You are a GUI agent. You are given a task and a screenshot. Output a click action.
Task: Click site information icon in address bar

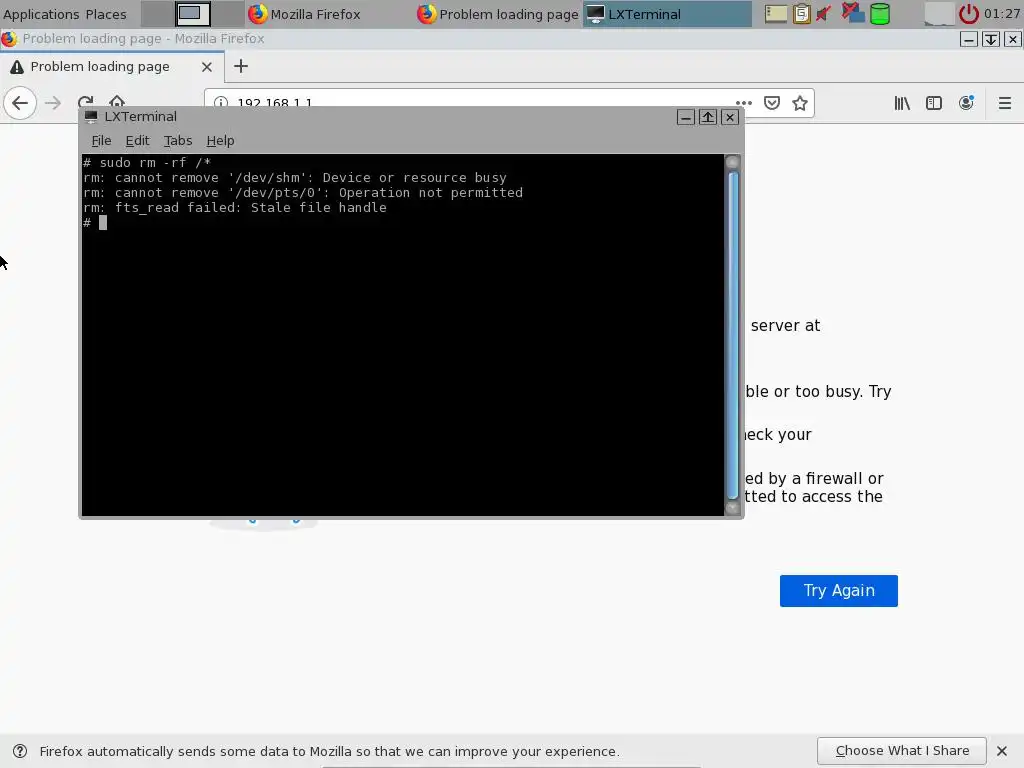tap(221, 103)
